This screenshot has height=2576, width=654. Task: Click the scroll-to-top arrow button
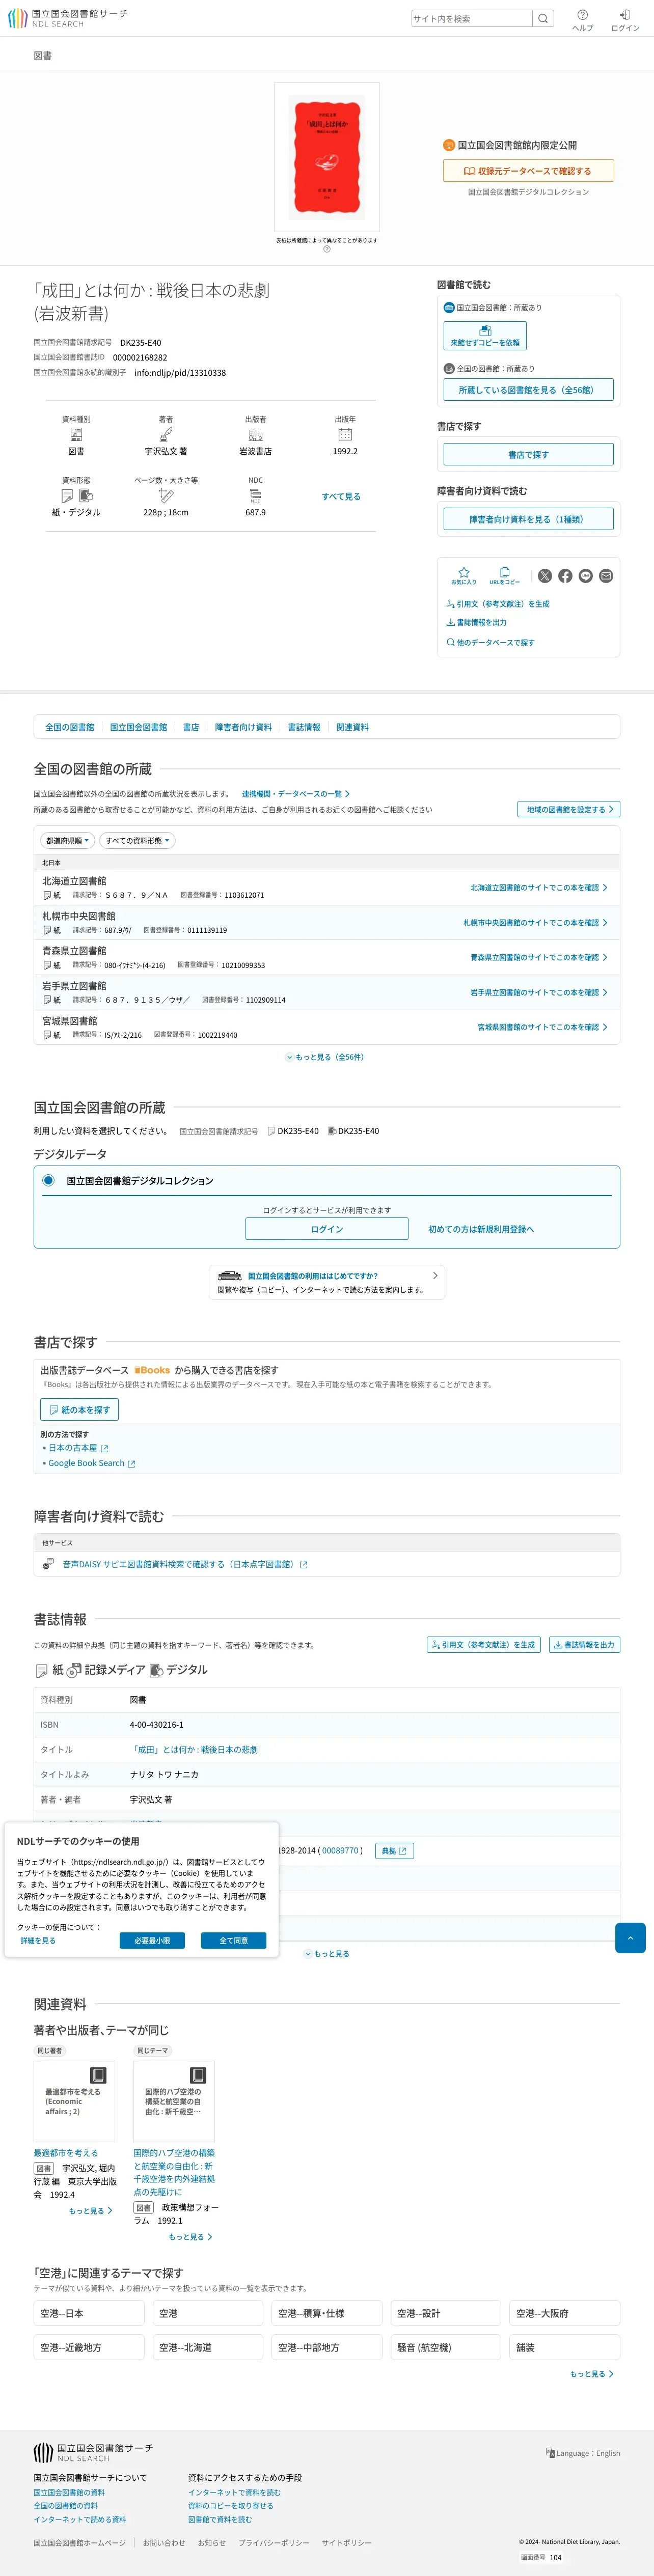click(630, 1937)
